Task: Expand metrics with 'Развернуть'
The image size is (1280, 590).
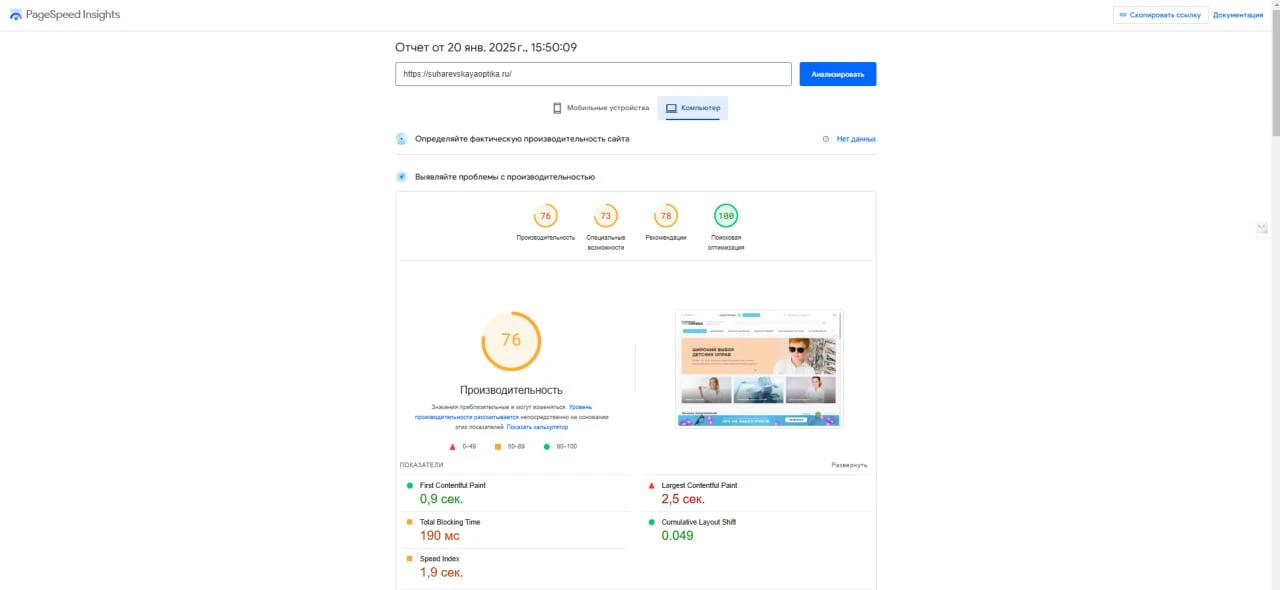Action: click(x=849, y=465)
